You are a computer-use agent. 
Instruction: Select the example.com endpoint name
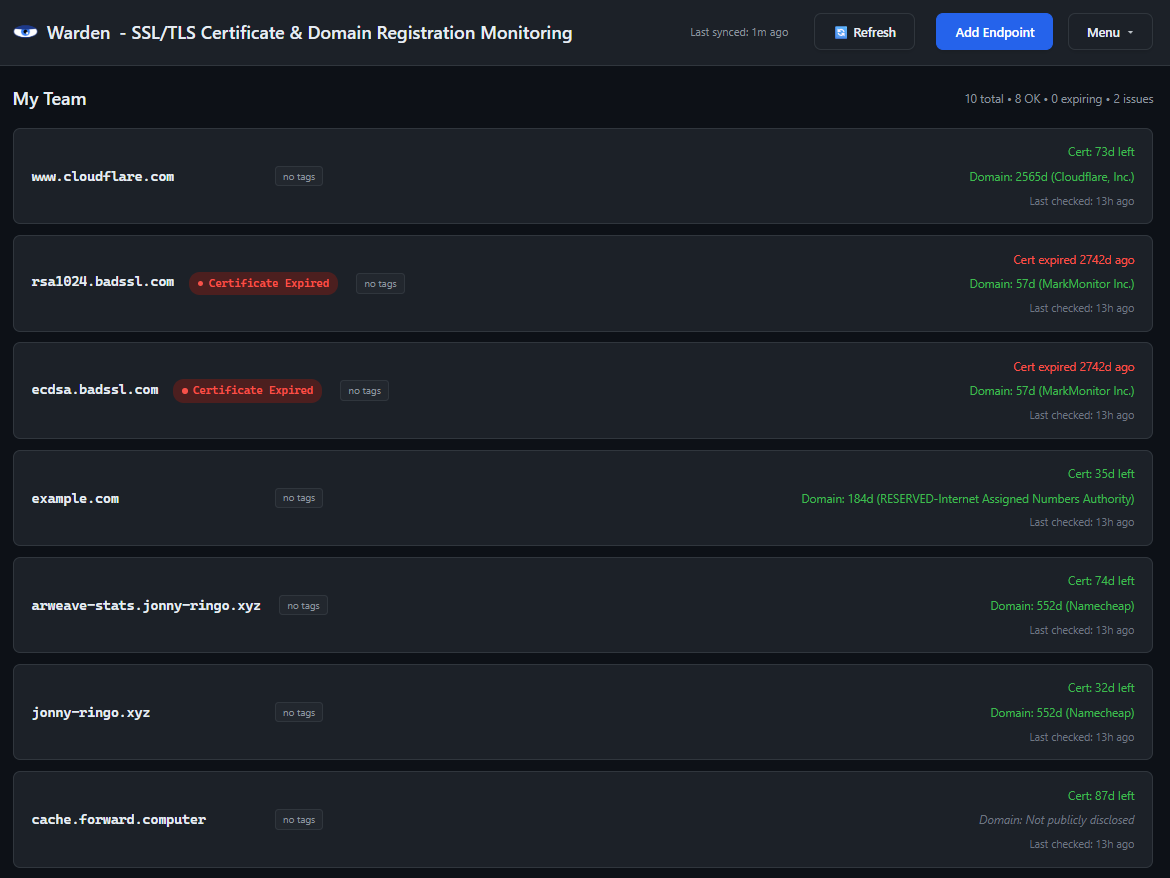pyautogui.click(x=75, y=497)
